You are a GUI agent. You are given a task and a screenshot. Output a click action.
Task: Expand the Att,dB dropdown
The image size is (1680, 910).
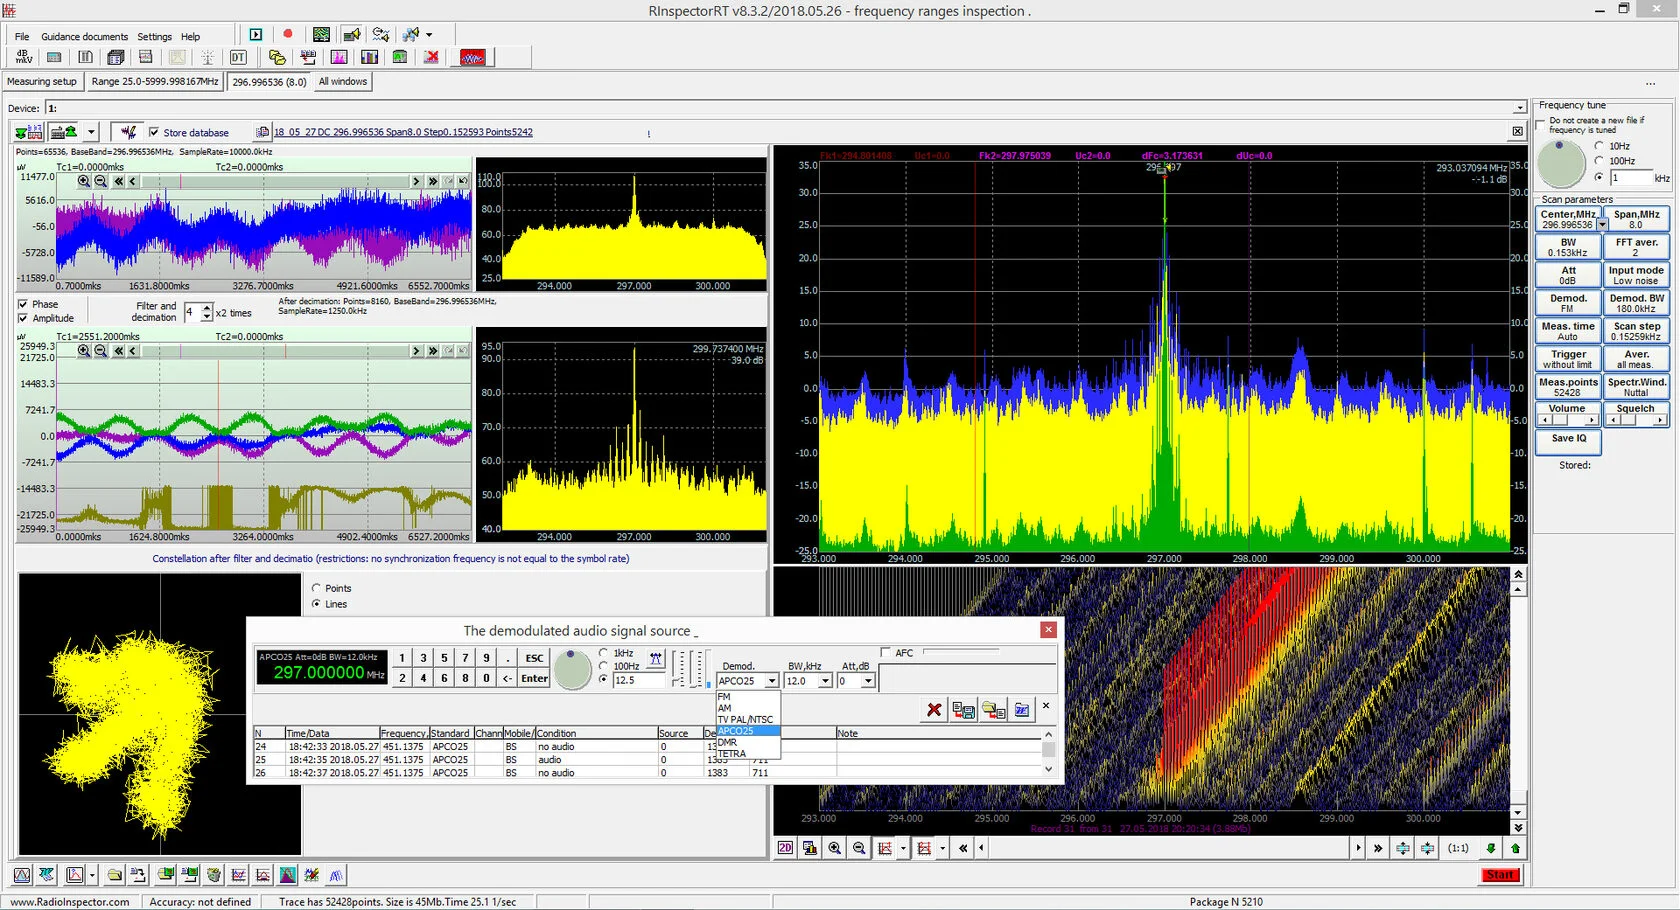click(x=868, y=681)
